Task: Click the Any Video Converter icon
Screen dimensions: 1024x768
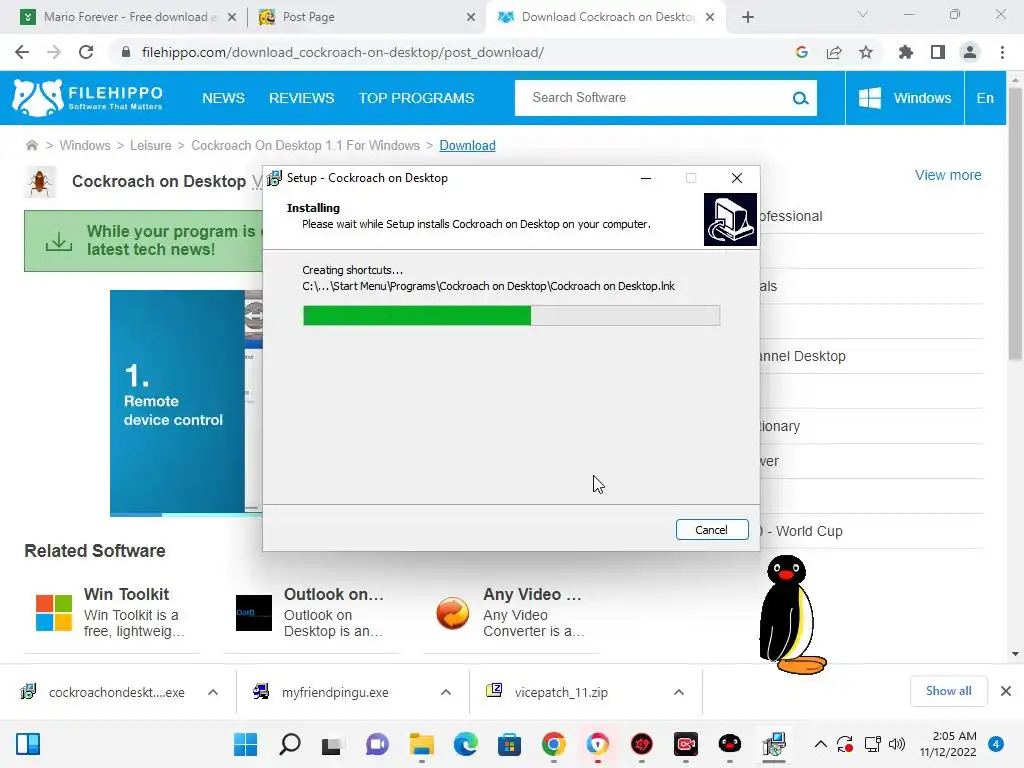Action: 453,613
